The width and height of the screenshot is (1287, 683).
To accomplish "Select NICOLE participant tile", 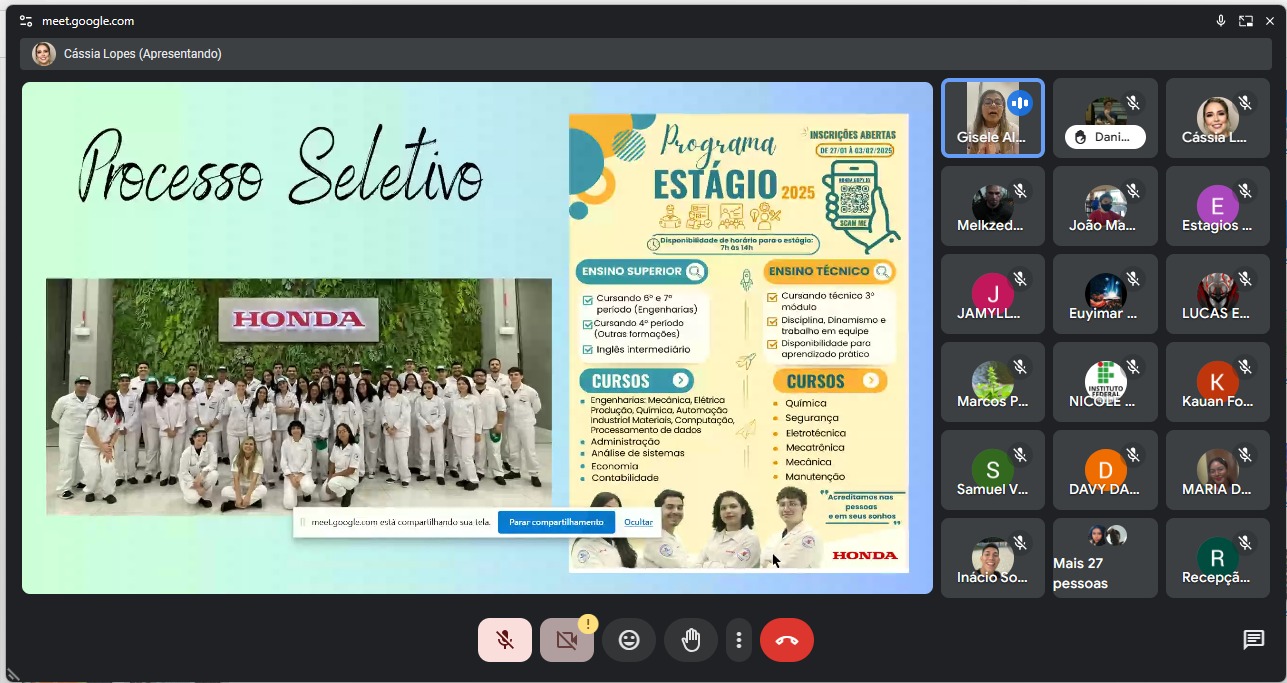I will click(x=1105, y=382).
